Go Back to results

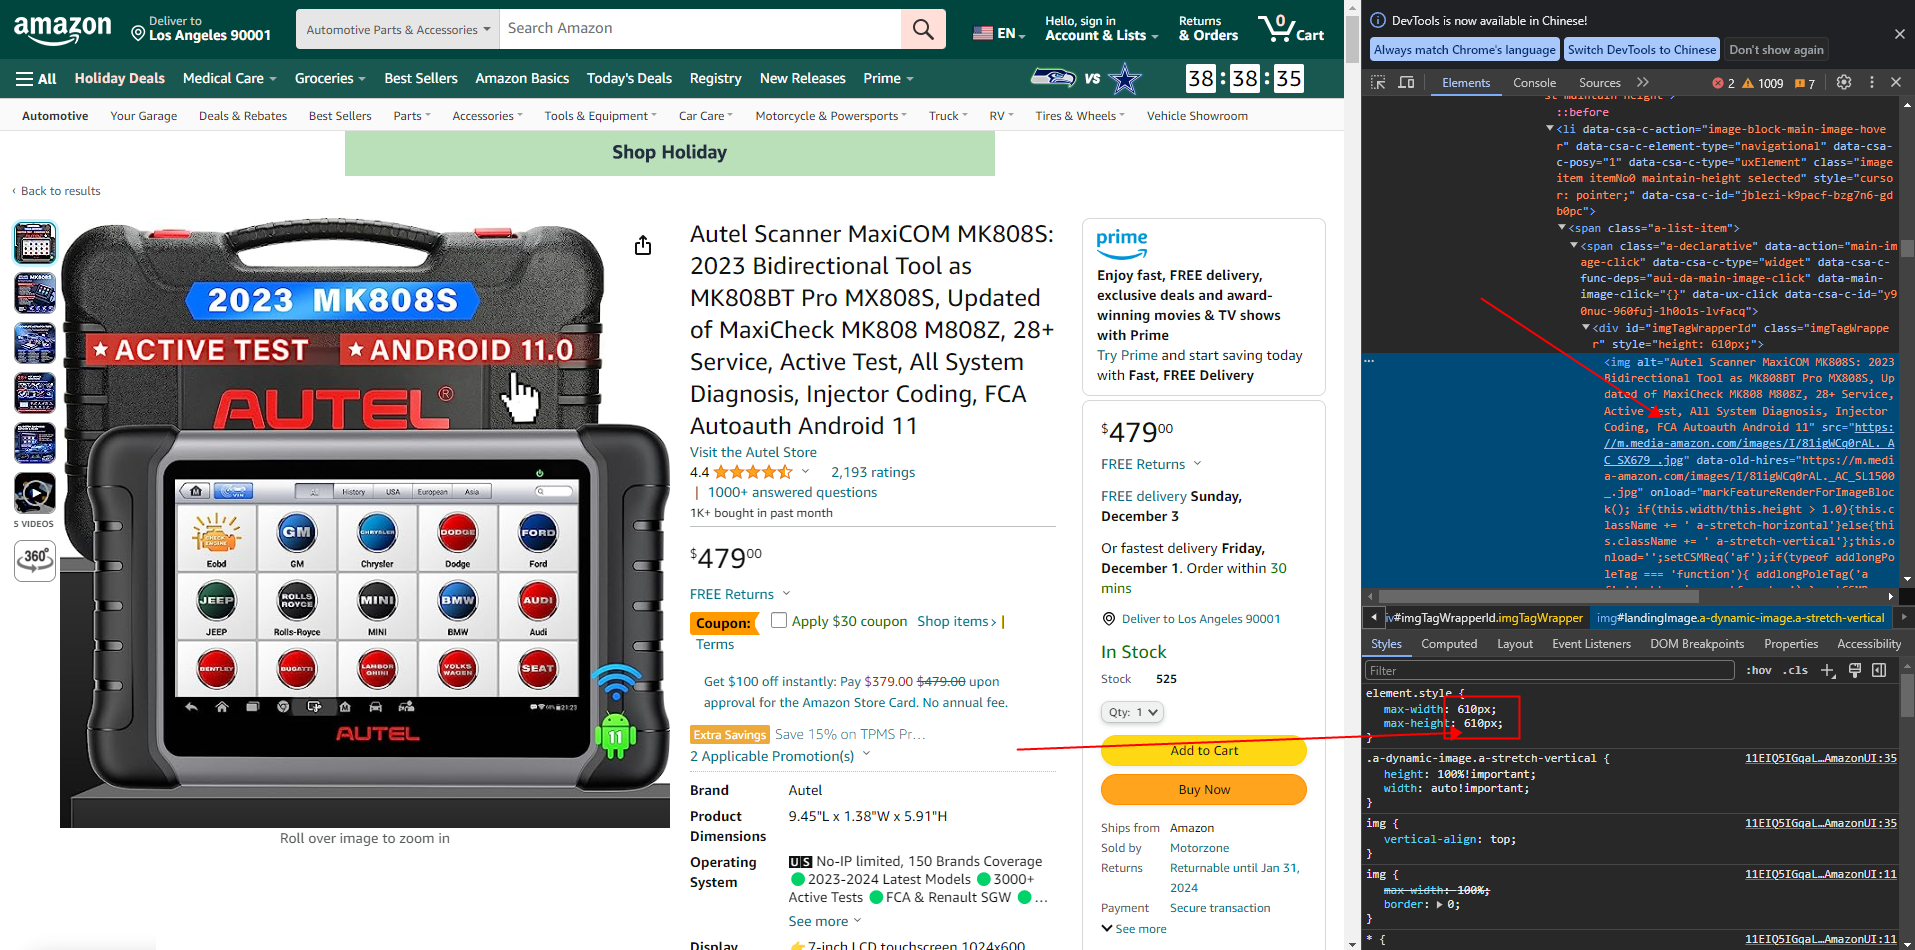[56, 191]
